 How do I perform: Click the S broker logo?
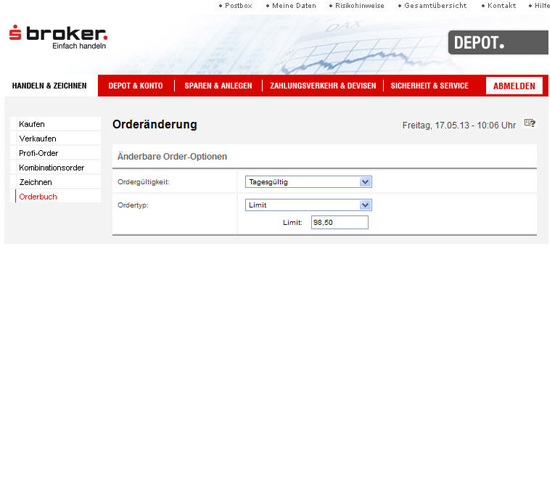[x=58, y=37]
